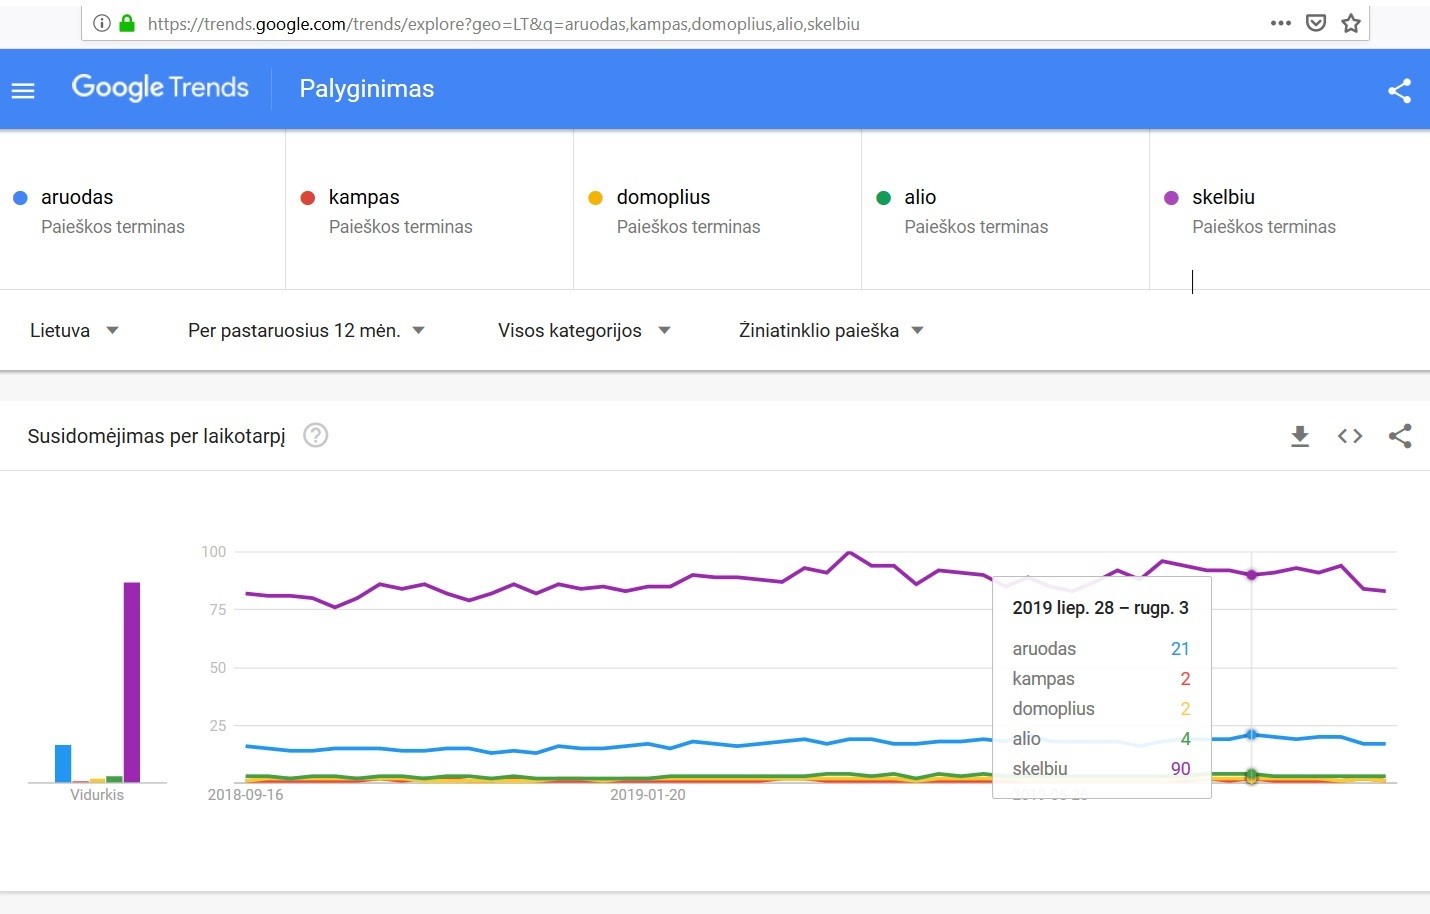Click the purple skelbiu average bar

[132, 682]
